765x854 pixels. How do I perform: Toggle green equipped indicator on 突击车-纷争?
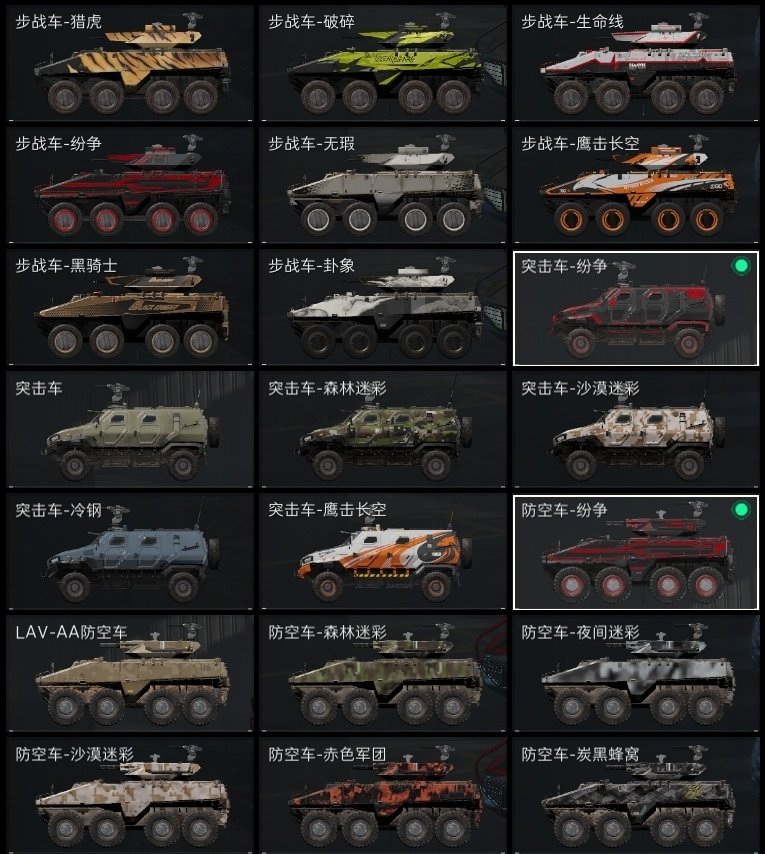(x=741, y=266)
